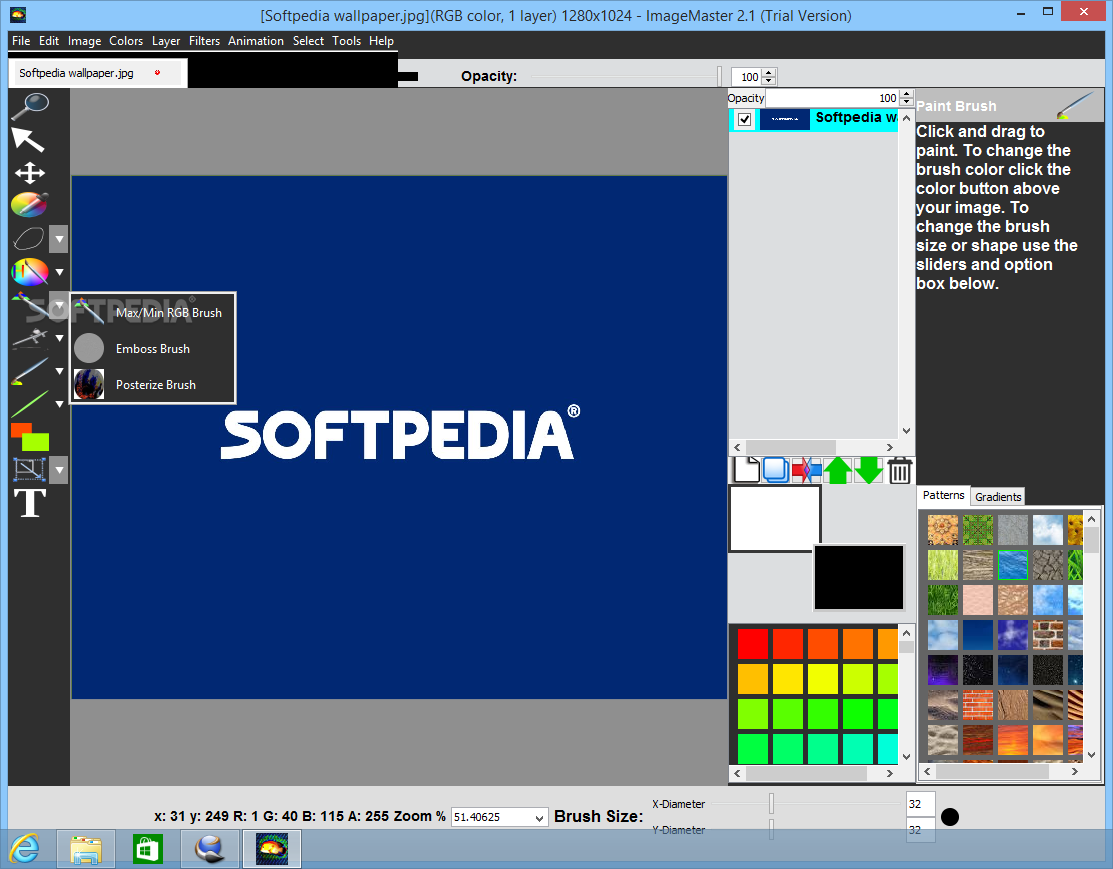Open the Colors menu
1113x869 pixels.
[x=126, y=40]
